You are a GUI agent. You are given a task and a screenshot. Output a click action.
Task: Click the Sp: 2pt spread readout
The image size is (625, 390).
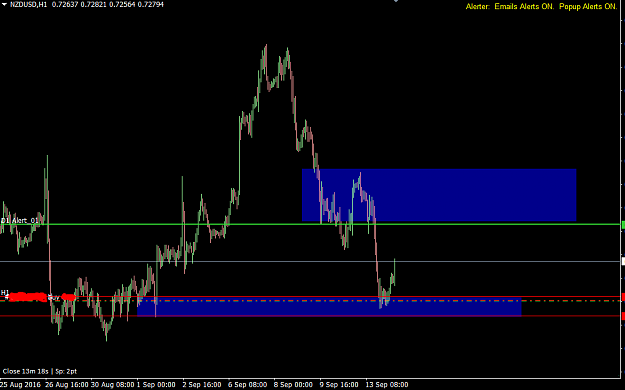click(66, 371)
